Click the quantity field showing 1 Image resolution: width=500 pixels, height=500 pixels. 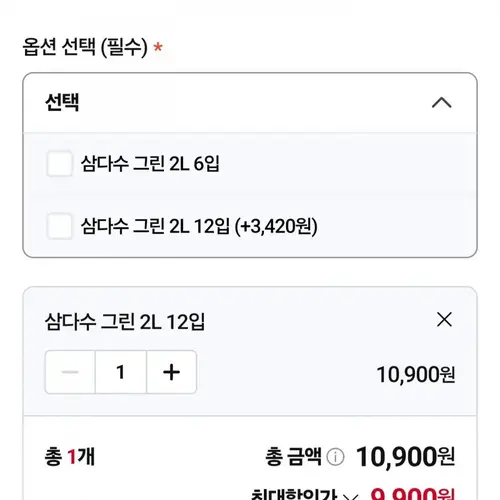[121, 372]
